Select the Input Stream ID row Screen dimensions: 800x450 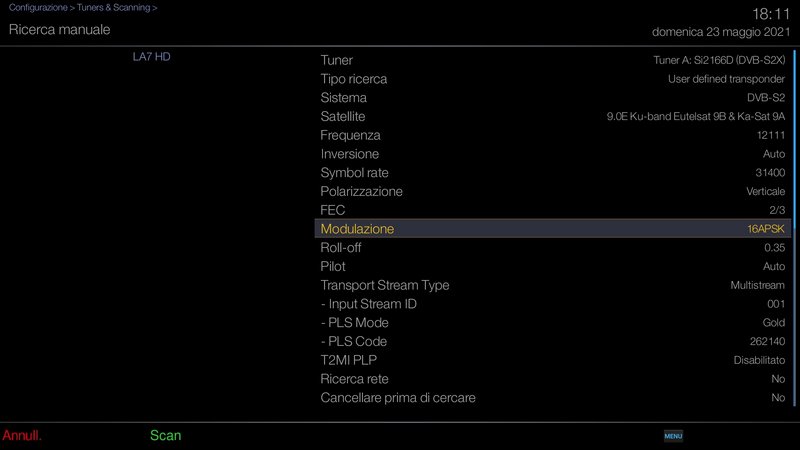tap(553, 304)
